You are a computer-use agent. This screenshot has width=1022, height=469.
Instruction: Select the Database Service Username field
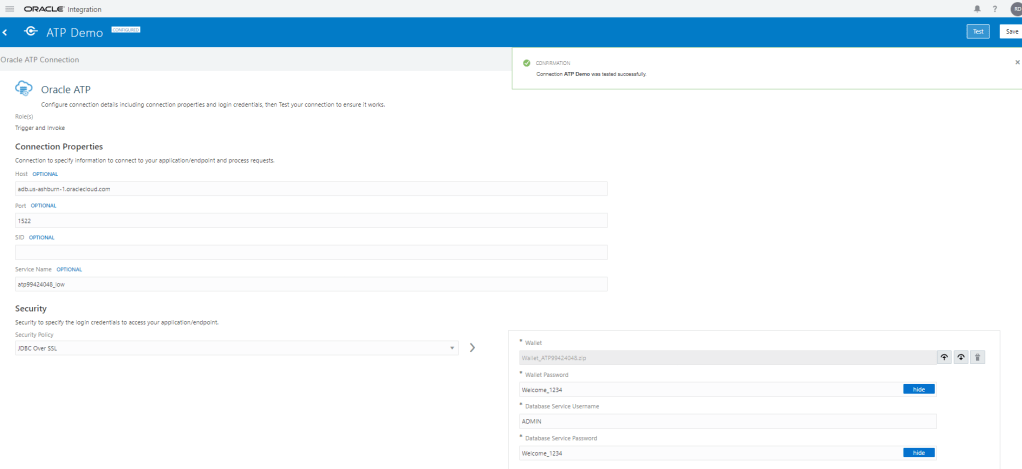[727, 421]
